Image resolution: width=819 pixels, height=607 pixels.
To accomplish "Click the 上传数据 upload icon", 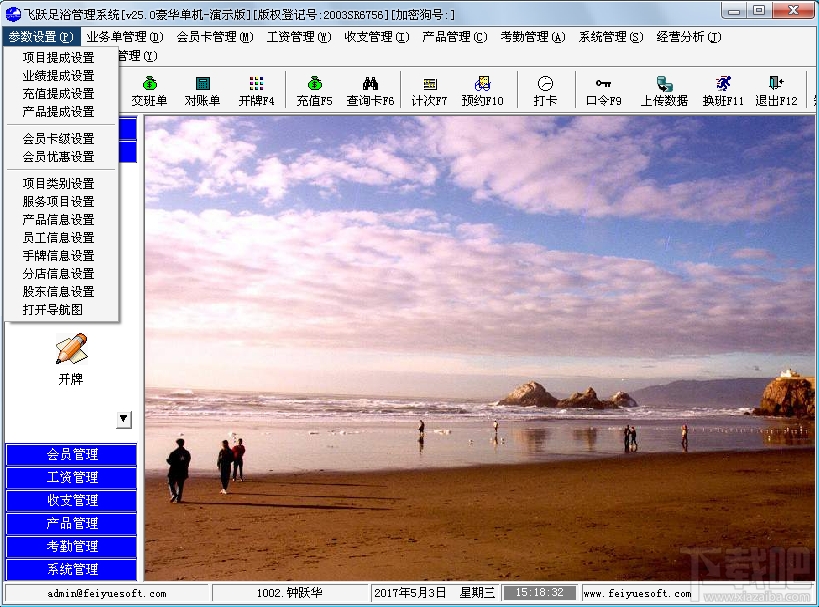I will pyautogui.click(x=664, y=91).
